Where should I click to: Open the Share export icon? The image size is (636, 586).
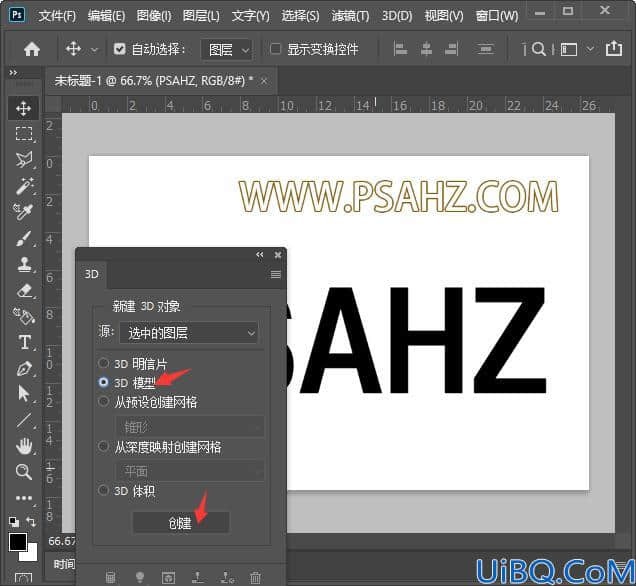pyautogui.click(x=614, y=48)
